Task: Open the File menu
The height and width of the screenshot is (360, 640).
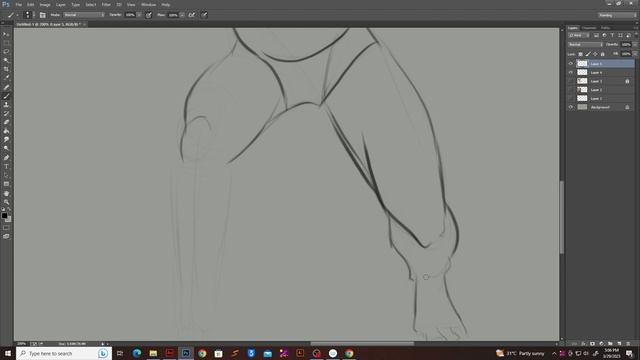Action: [x=18, y=4]
